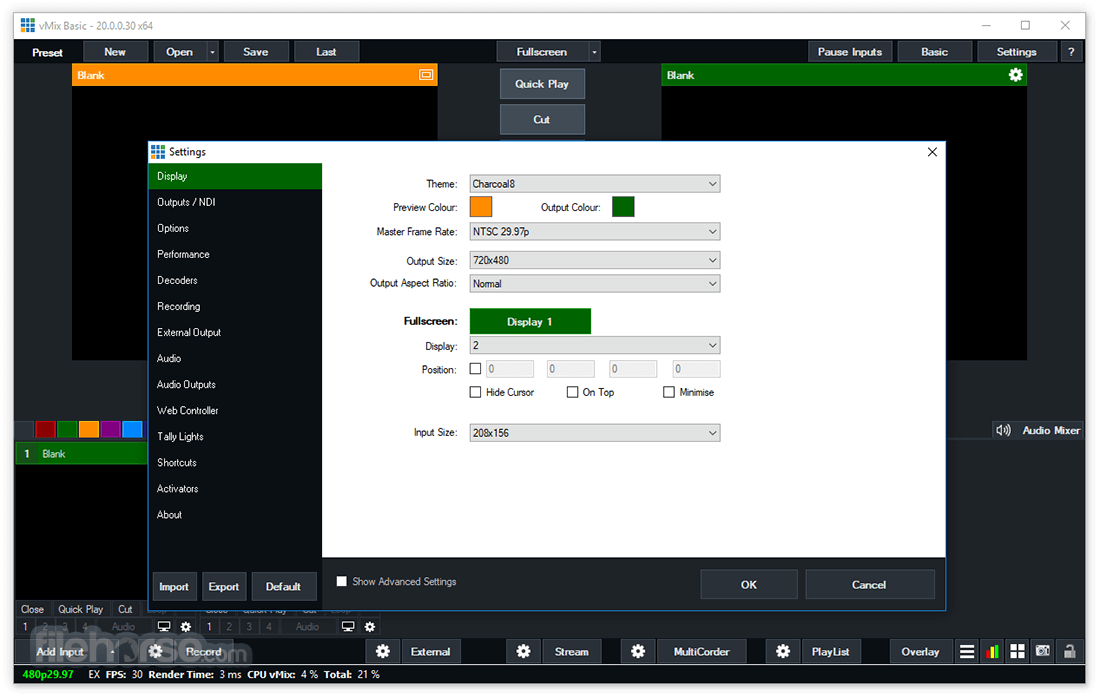Viewport: 1100px width, 698px height.
Task: Tick the Position checkbox
Action: click(x=475, y=369)
